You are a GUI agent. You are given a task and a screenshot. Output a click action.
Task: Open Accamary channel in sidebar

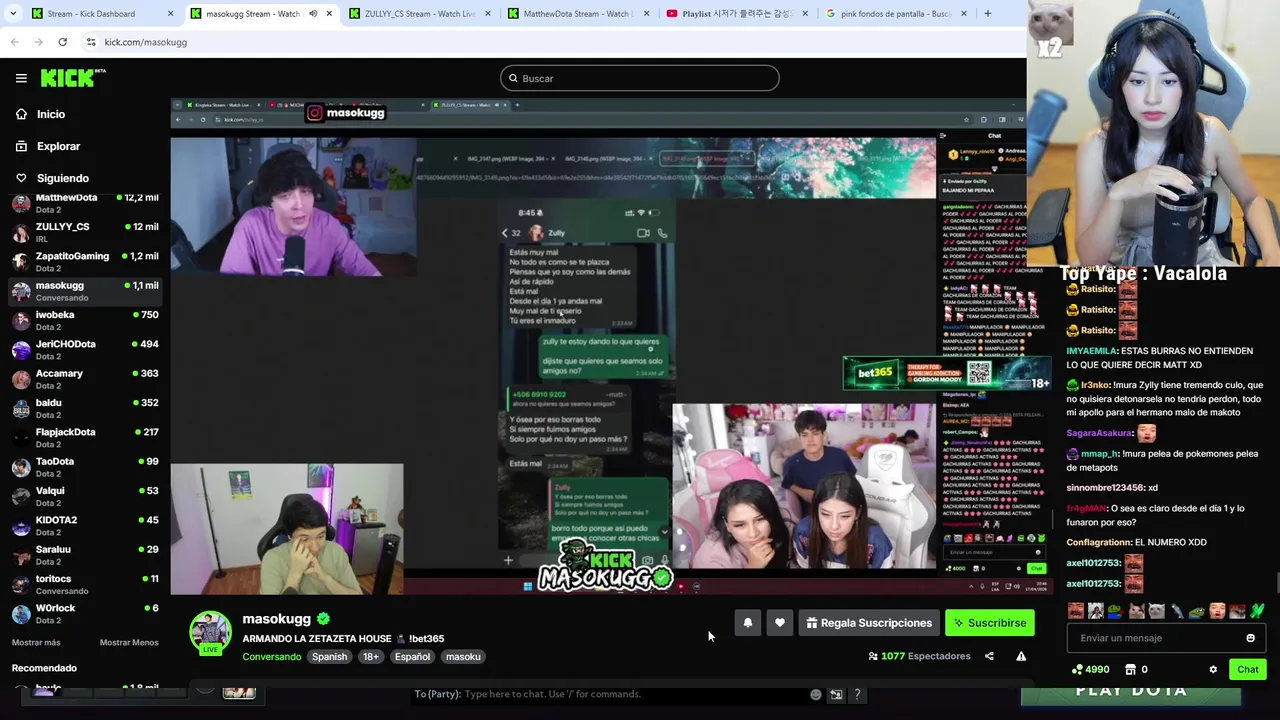click(85, 379)
